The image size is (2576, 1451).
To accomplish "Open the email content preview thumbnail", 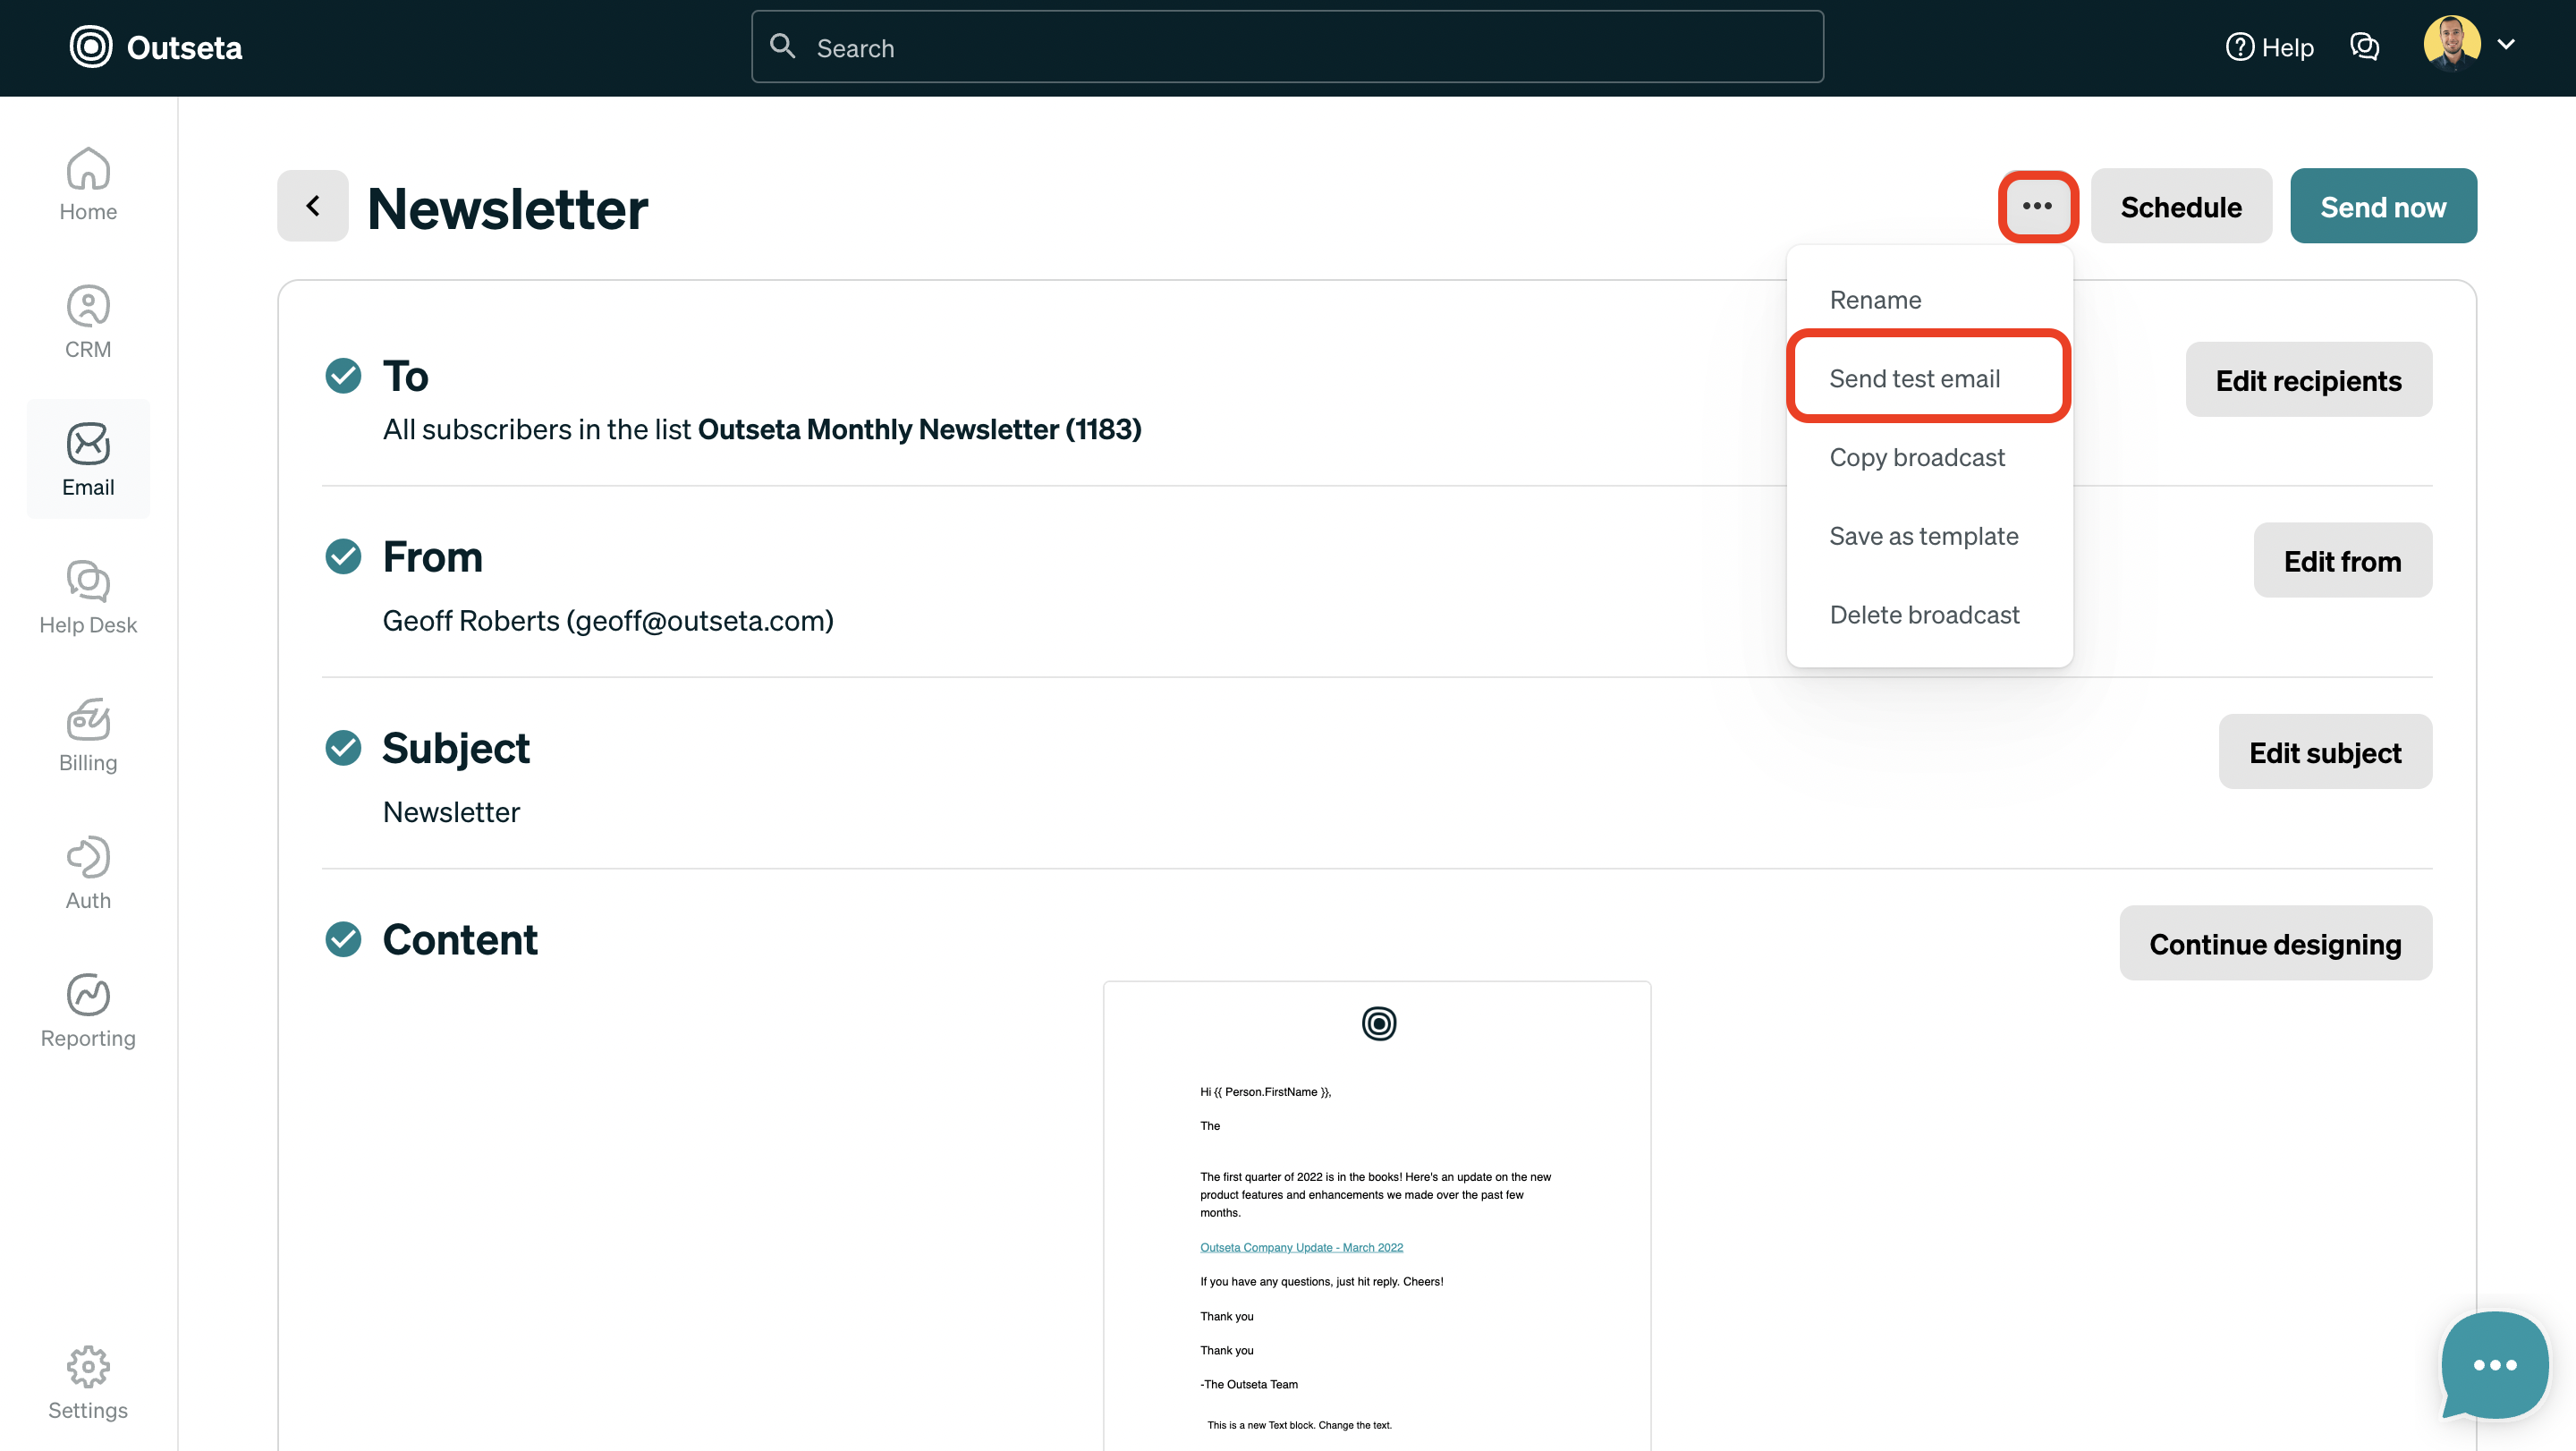I will click(x=1377, y=1215).
